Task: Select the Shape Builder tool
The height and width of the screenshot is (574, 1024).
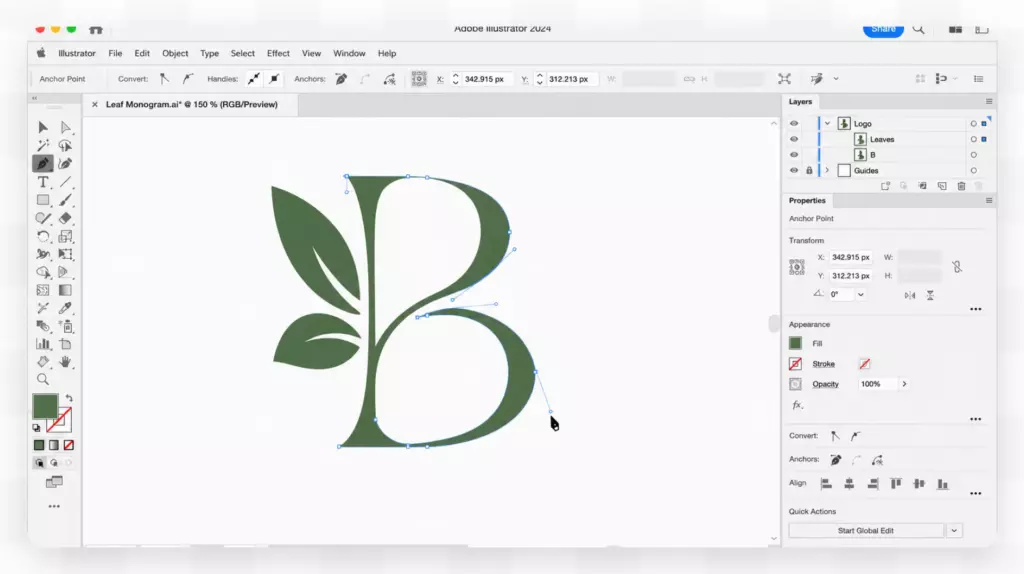Action: [43, 272]
